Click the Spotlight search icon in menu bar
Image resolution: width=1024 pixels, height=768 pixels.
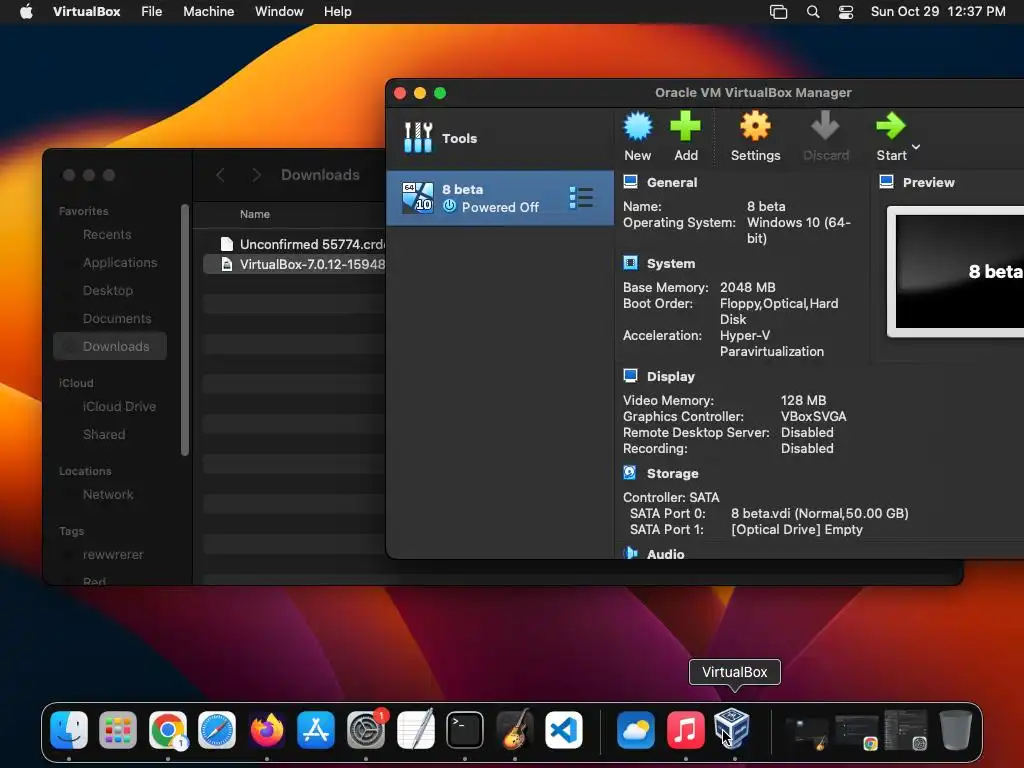pos(812,12)
